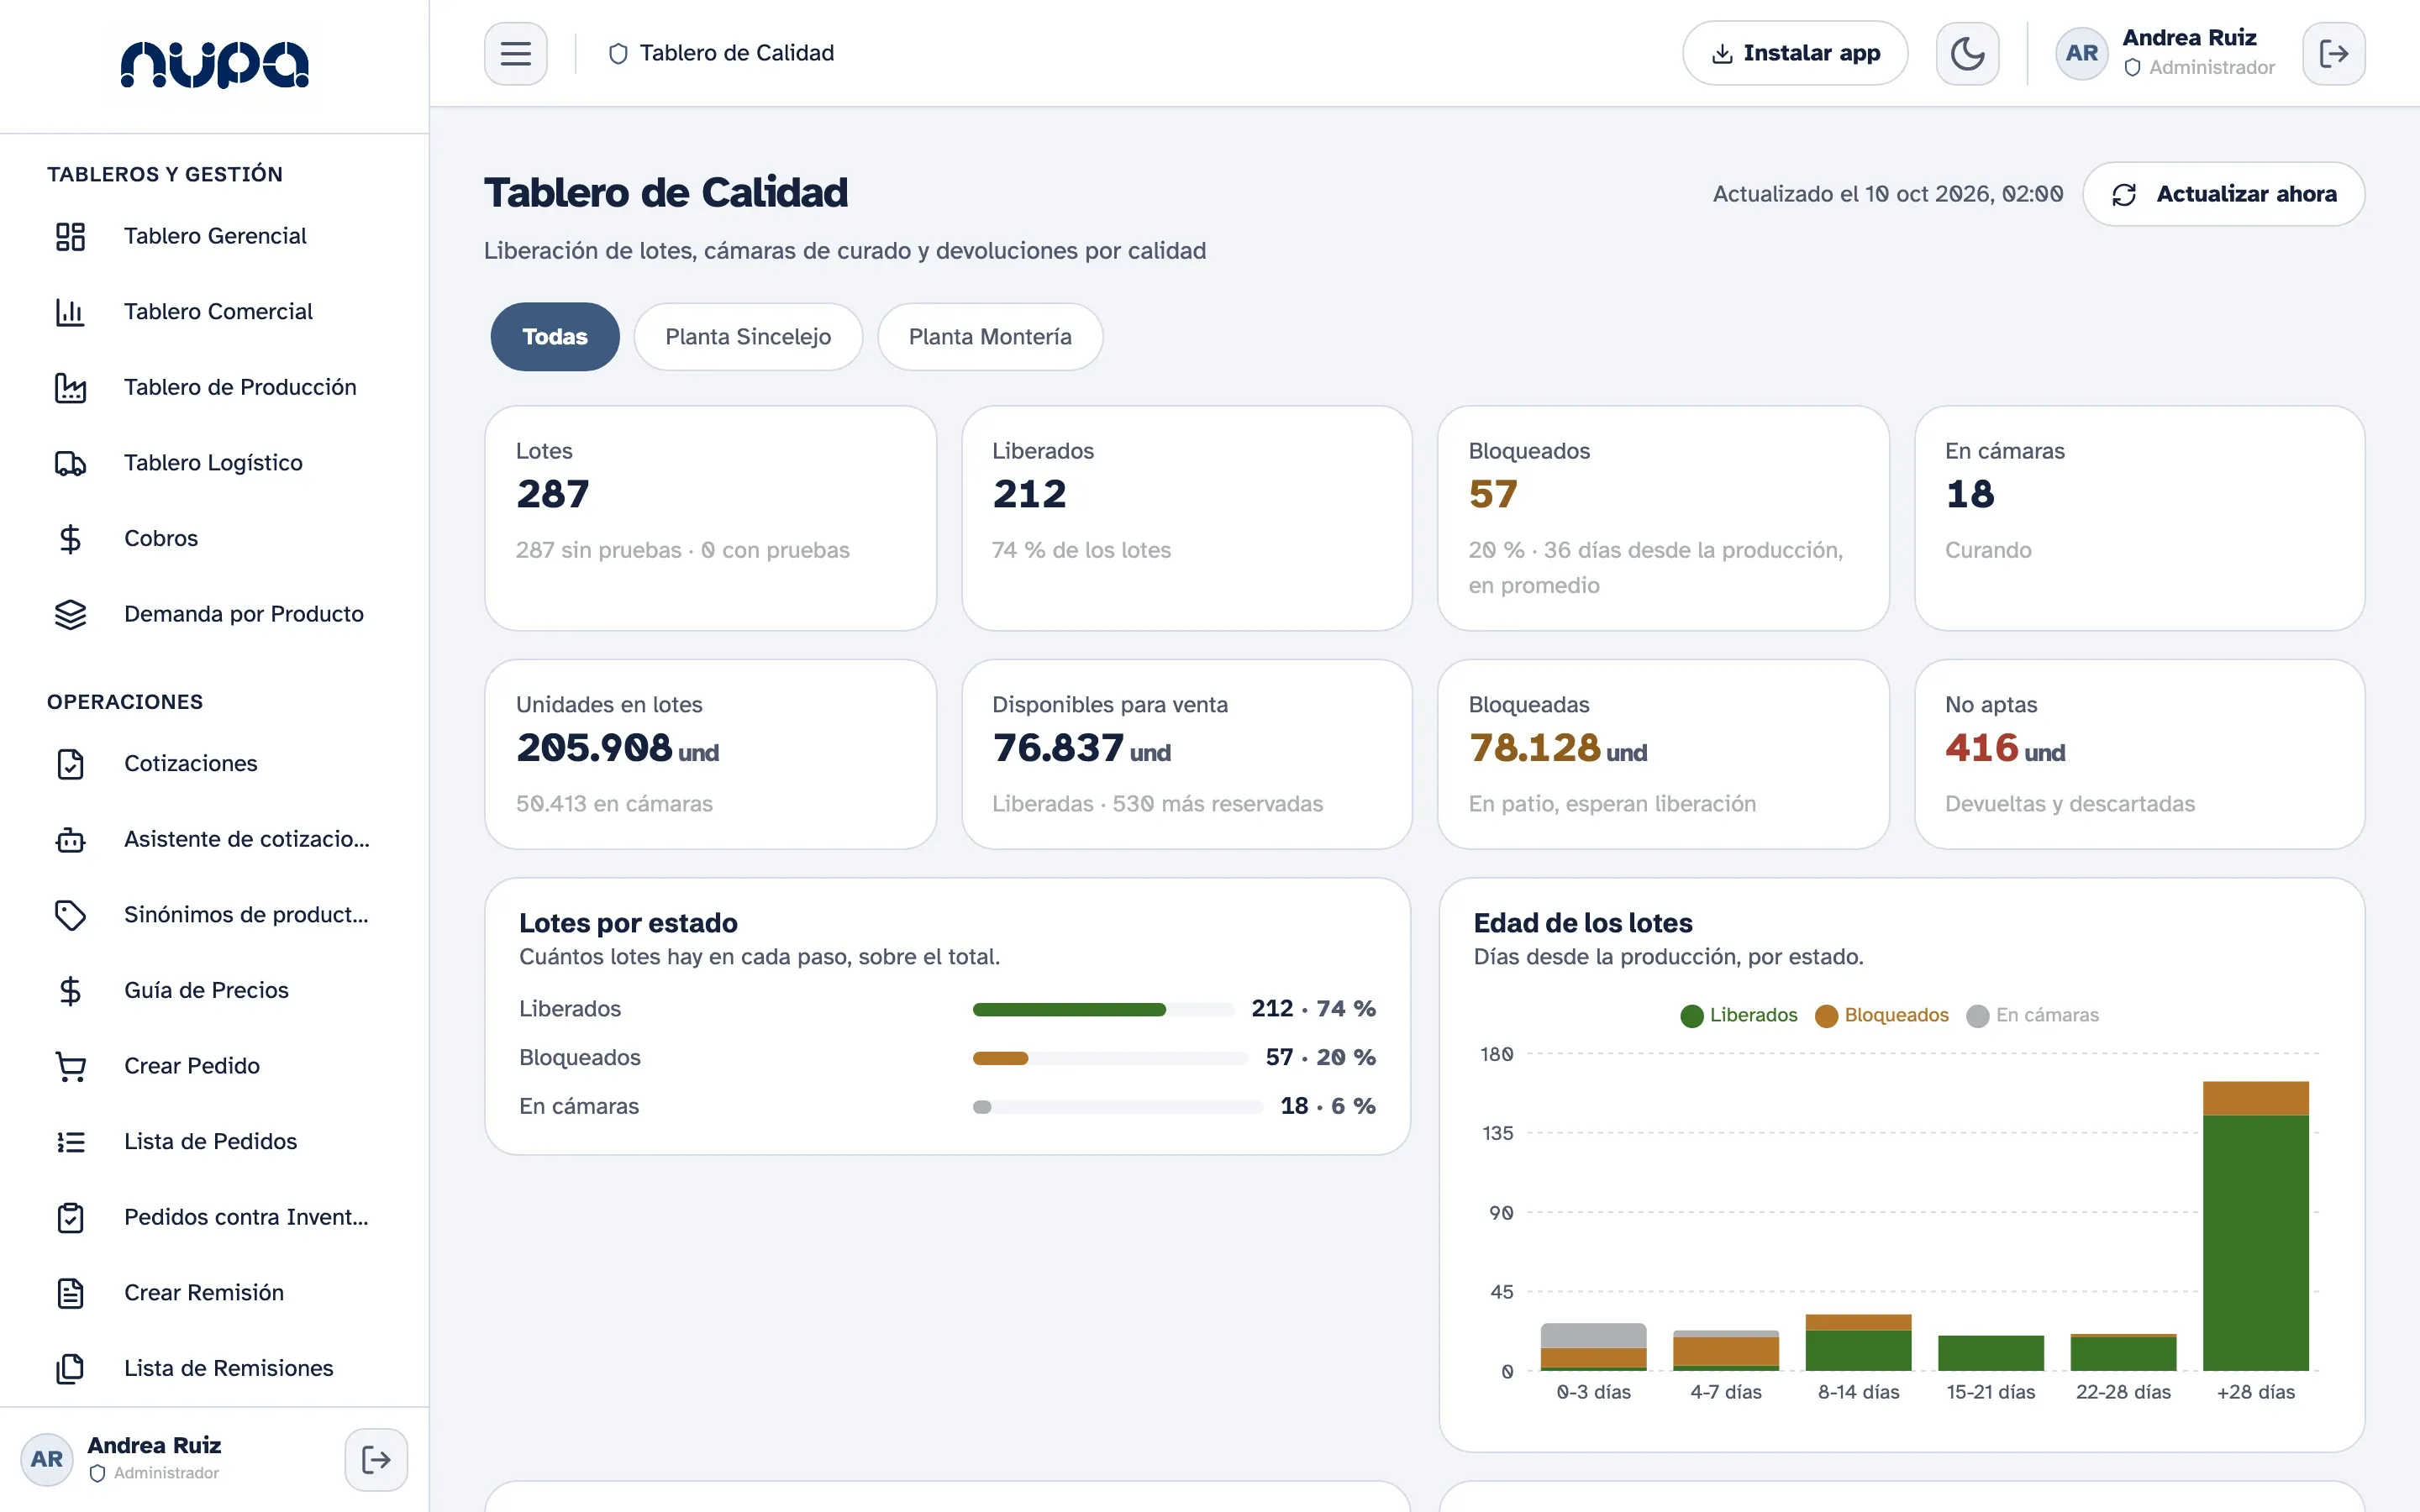This screenshot has height=1512, width=2420.
Task: Click the Tablero de Calidad breadcrumb
Action: click(721, 53)
